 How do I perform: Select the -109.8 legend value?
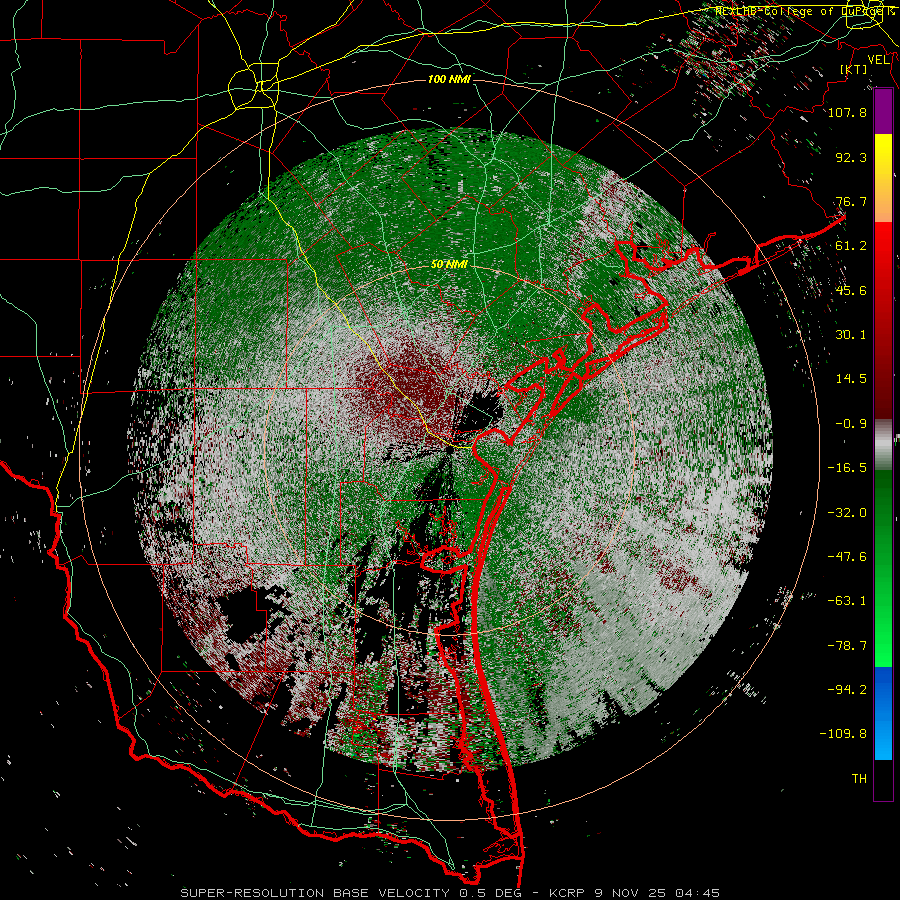coord(843,734)
